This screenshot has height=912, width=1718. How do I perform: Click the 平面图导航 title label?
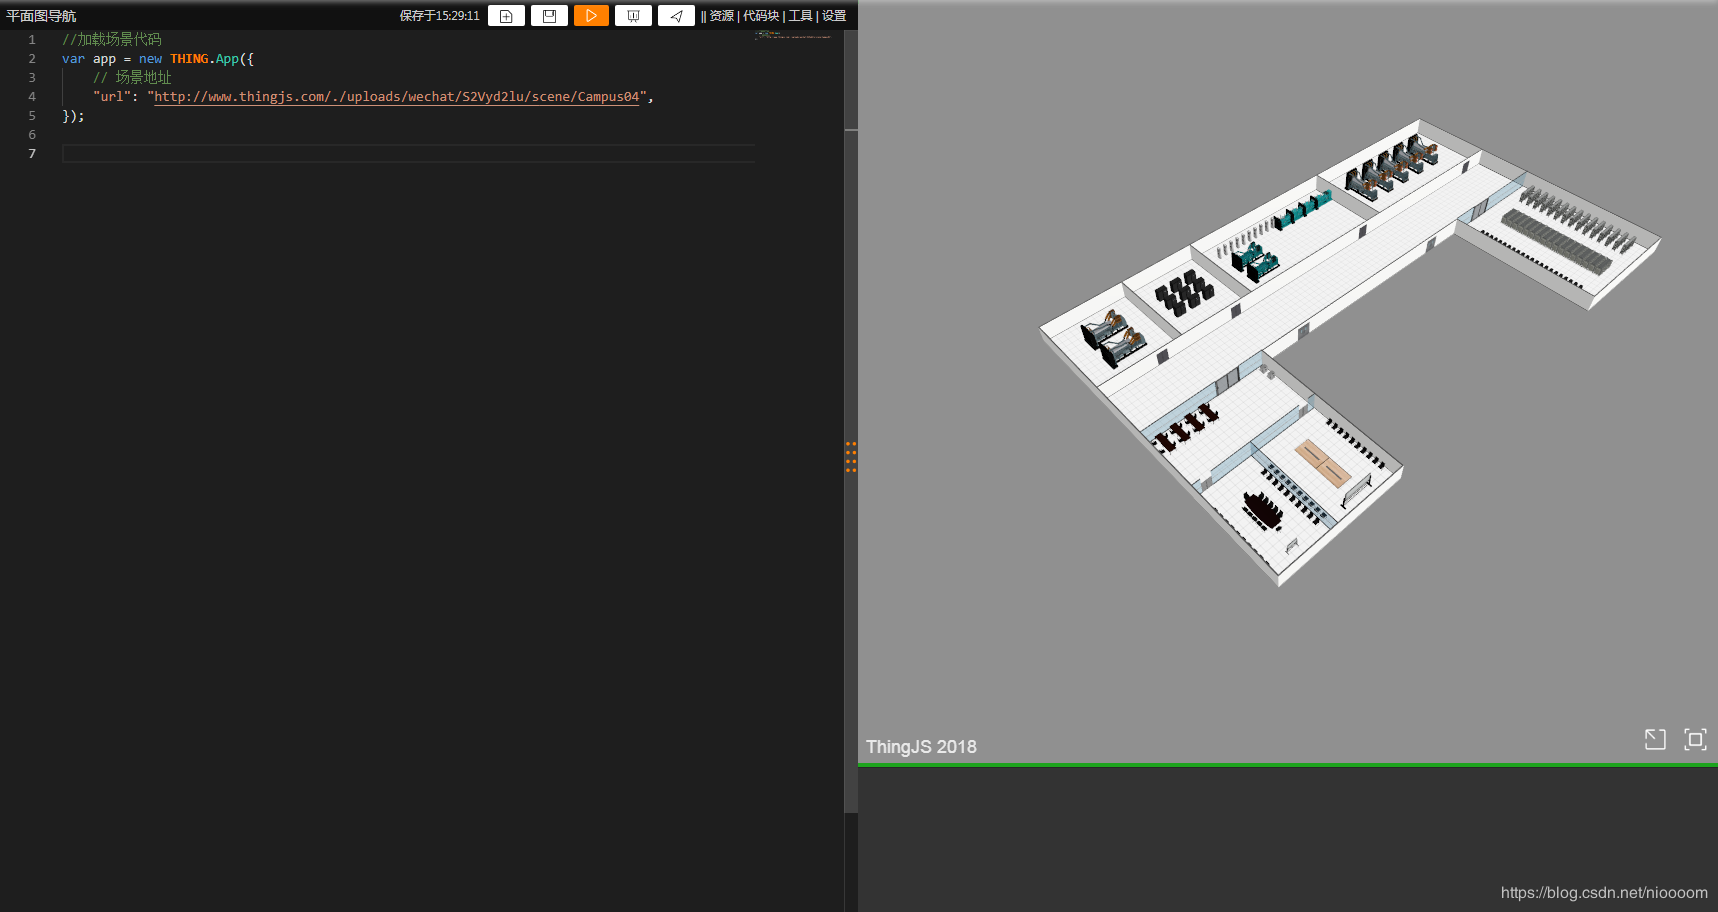pyautogui.click(x=40, y=15)
